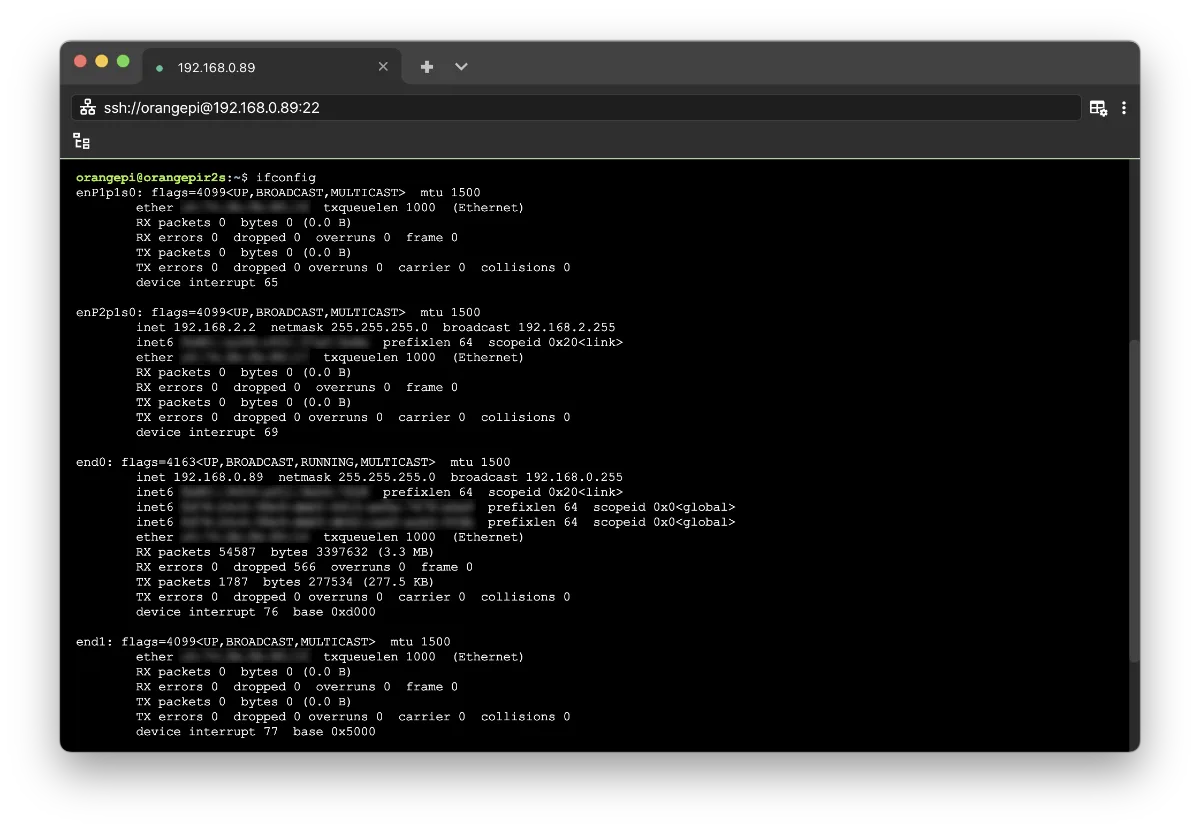Click the red close window button
Viewport: 1200px width, 831px height.
[80, 61]
